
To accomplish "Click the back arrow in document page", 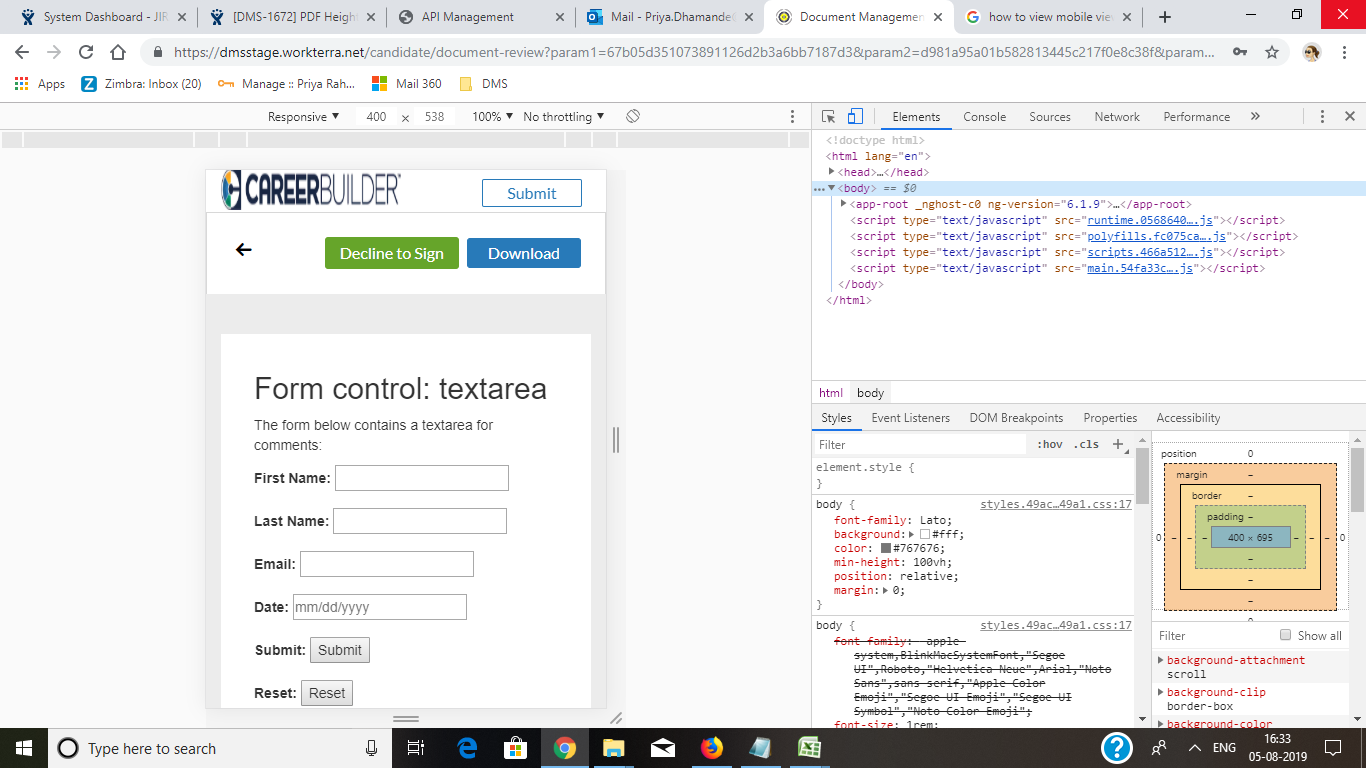I will coord(243,249).
